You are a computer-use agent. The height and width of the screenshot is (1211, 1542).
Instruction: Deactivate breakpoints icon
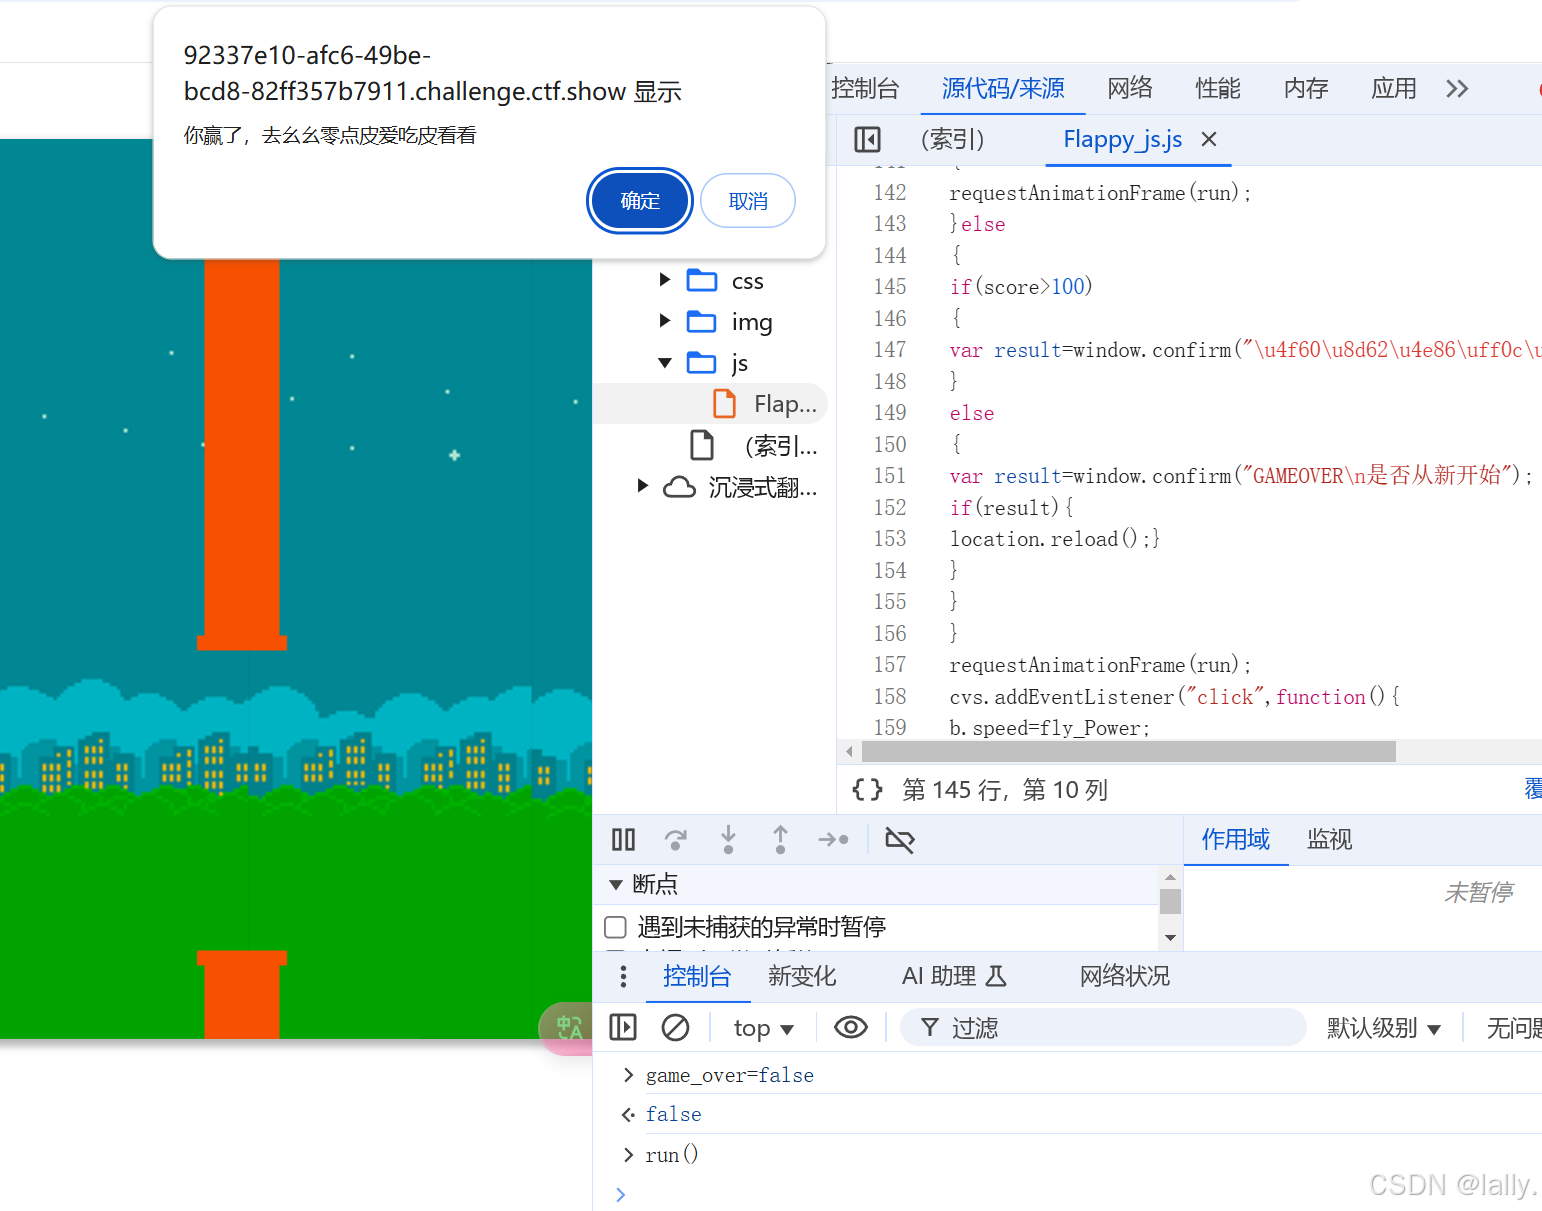pyautogui.click(x=900, y=840)
